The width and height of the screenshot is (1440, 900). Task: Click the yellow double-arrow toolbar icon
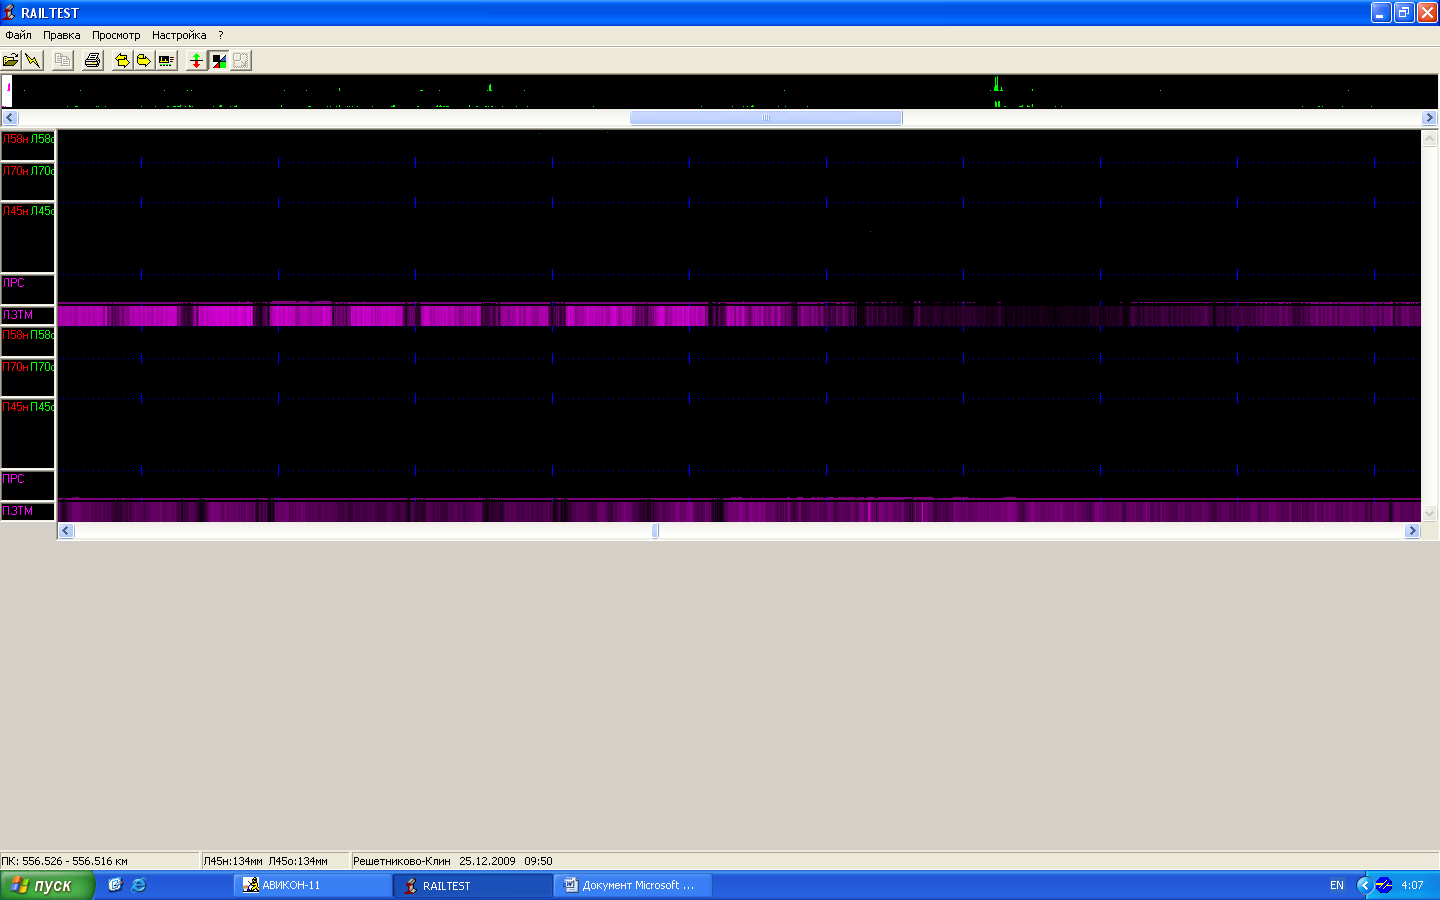[122, 61]
